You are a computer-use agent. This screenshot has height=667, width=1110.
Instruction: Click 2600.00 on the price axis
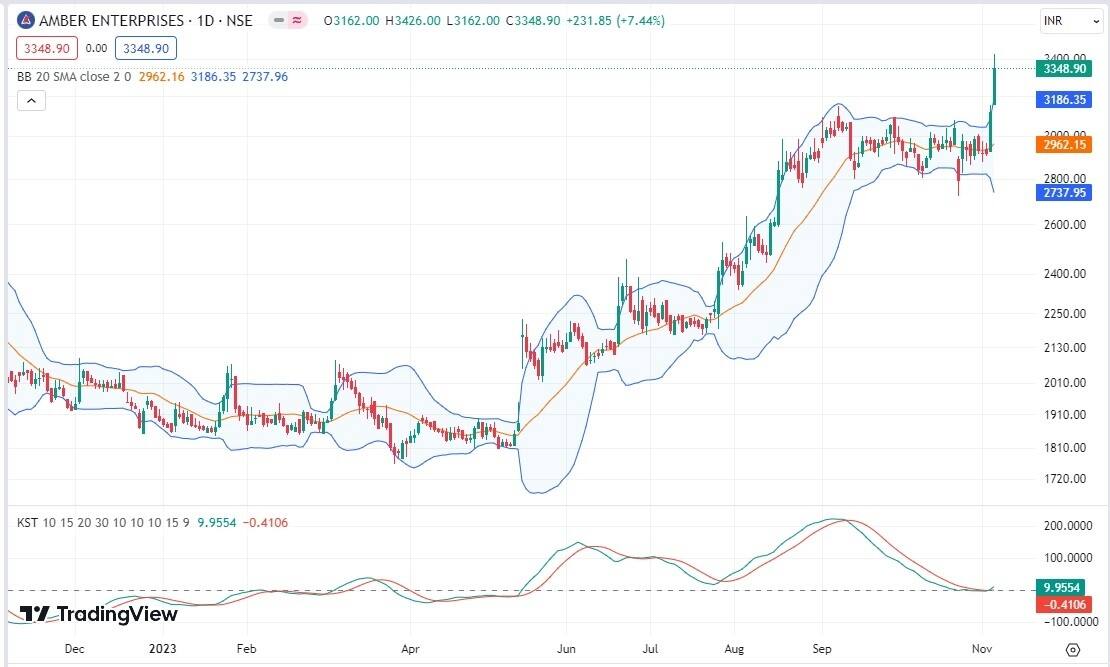[1065, 224]
